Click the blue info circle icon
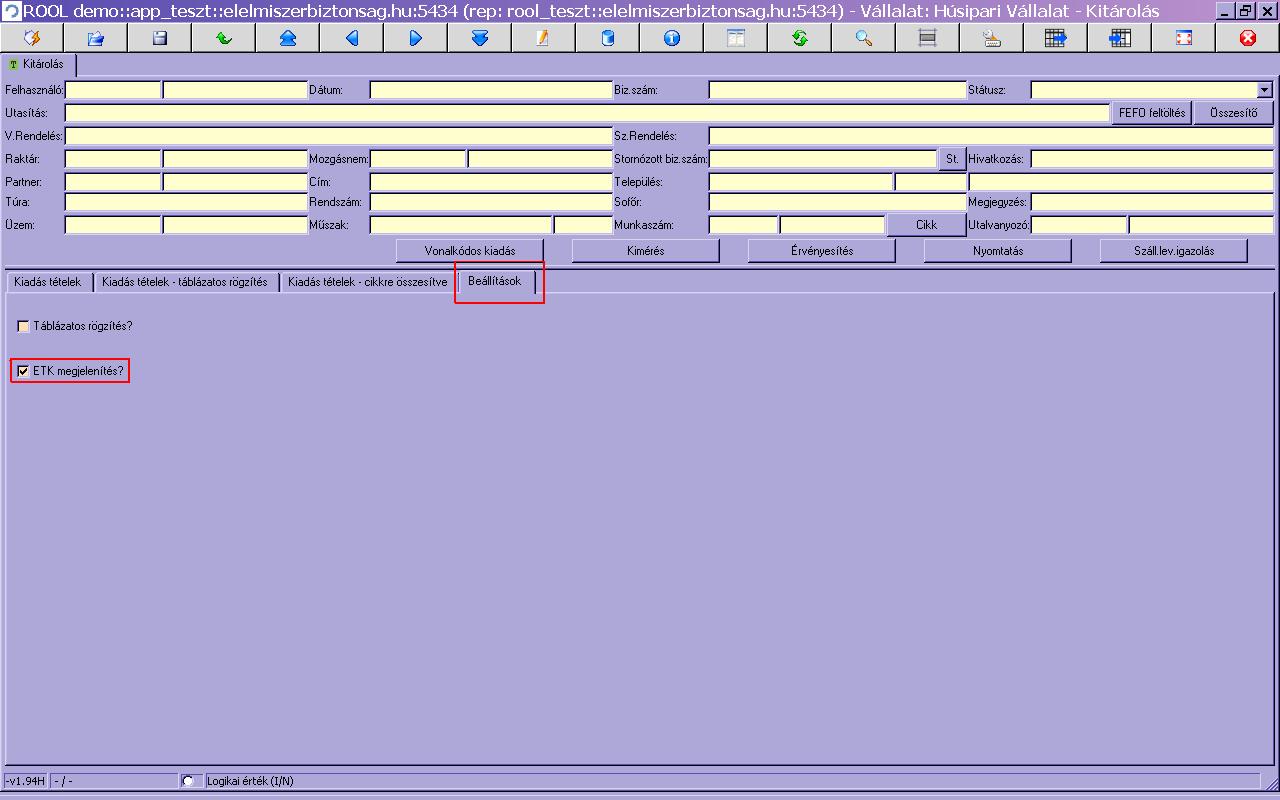 [x=671, y=38]
